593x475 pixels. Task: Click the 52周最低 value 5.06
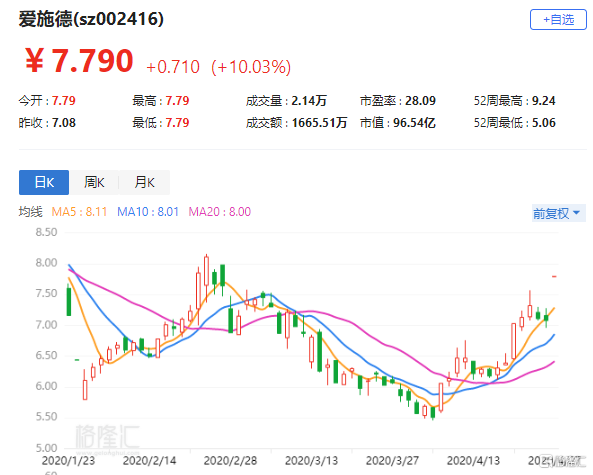point(544,123)
